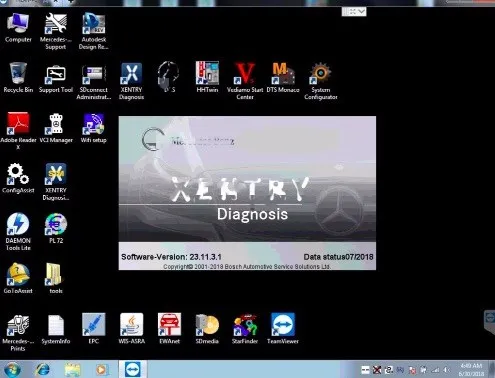Click the TeamViewer side panel tab
The height and width of the screenshot is (378, 495).
click(489, 321)
